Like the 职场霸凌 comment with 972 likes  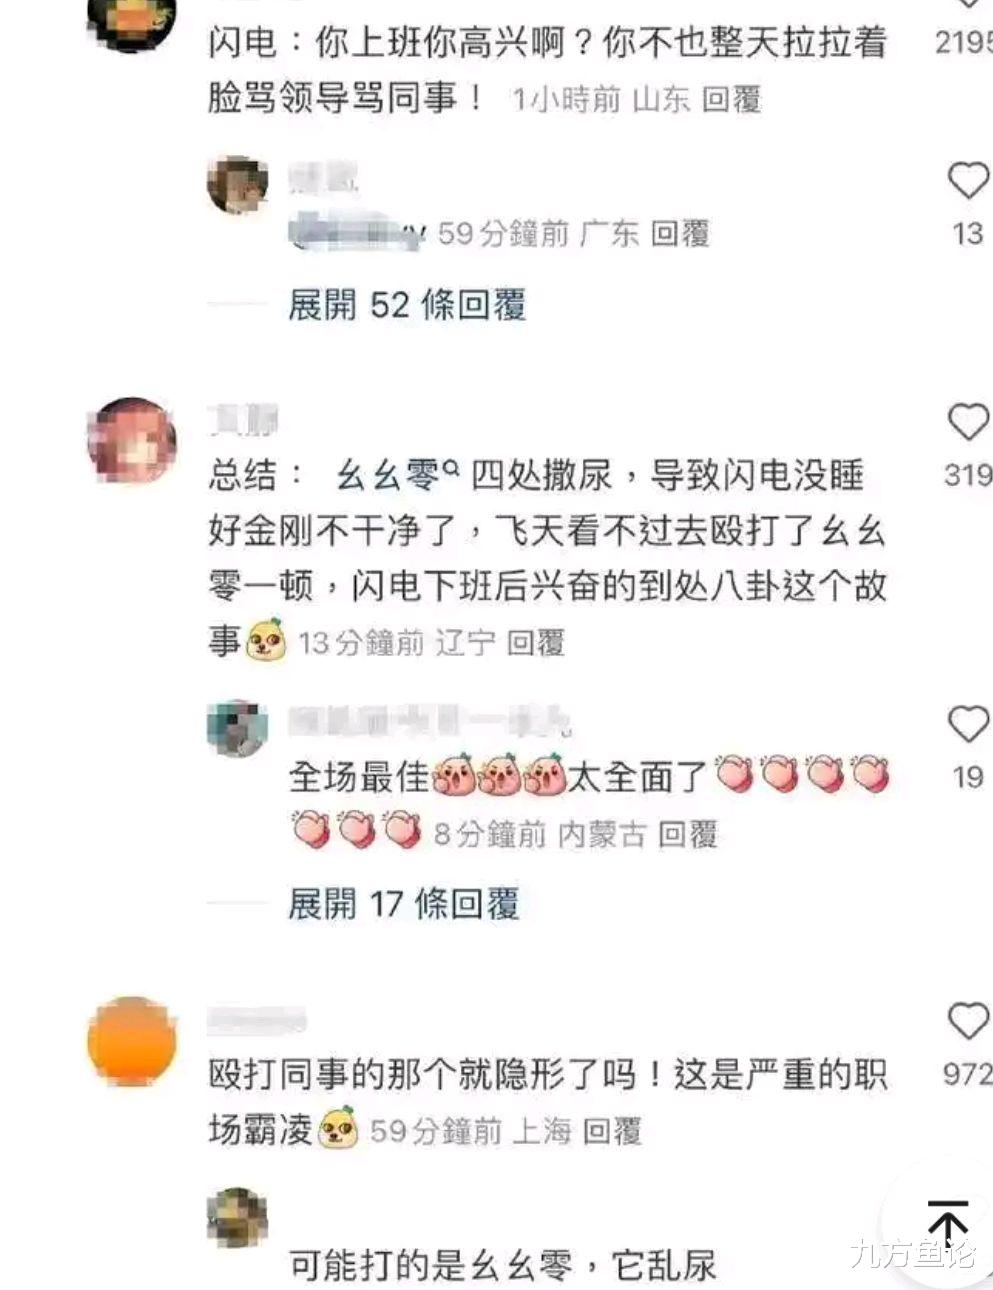pyautogui.click(x=967, y=1021)
